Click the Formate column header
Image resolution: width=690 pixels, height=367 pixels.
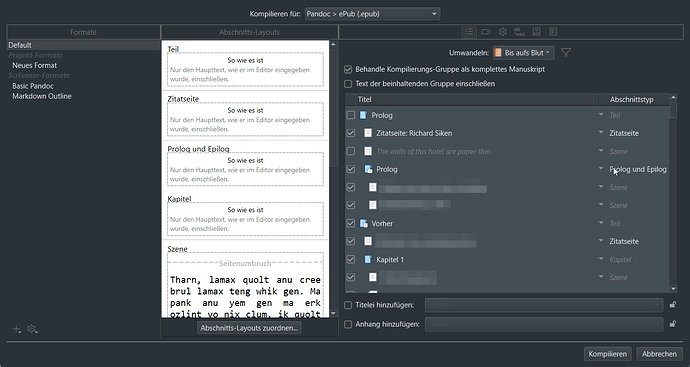pos(84,32)
